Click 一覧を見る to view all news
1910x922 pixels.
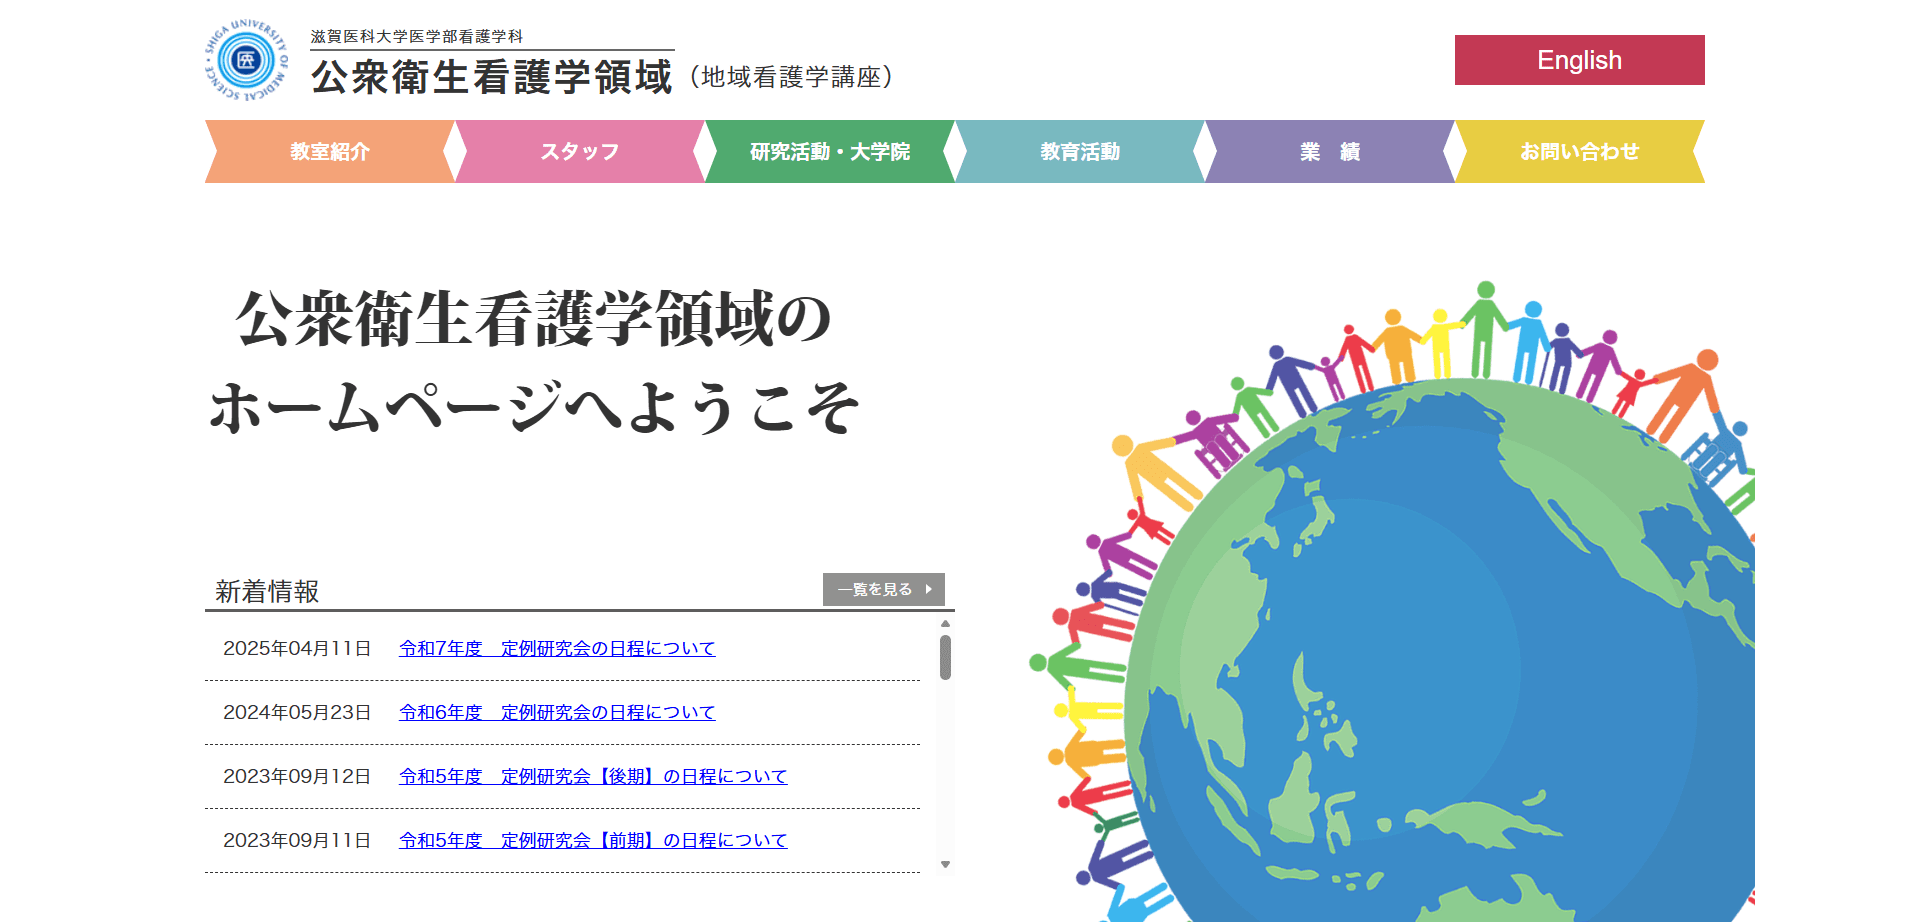(874, 589)
